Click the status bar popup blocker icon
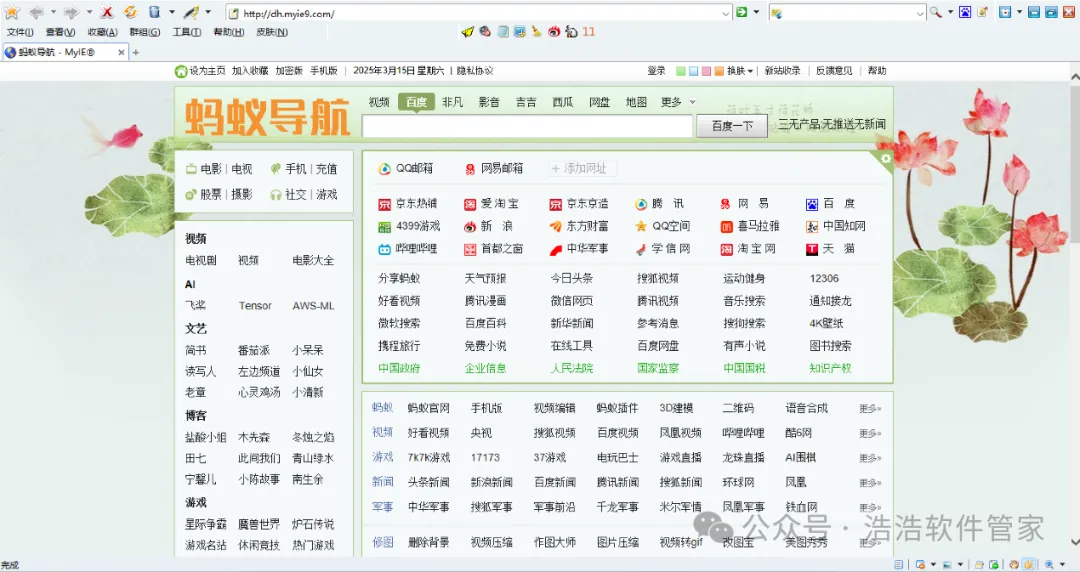The image size is (1080, 572). pyautogui.click(x=920, y=565)
